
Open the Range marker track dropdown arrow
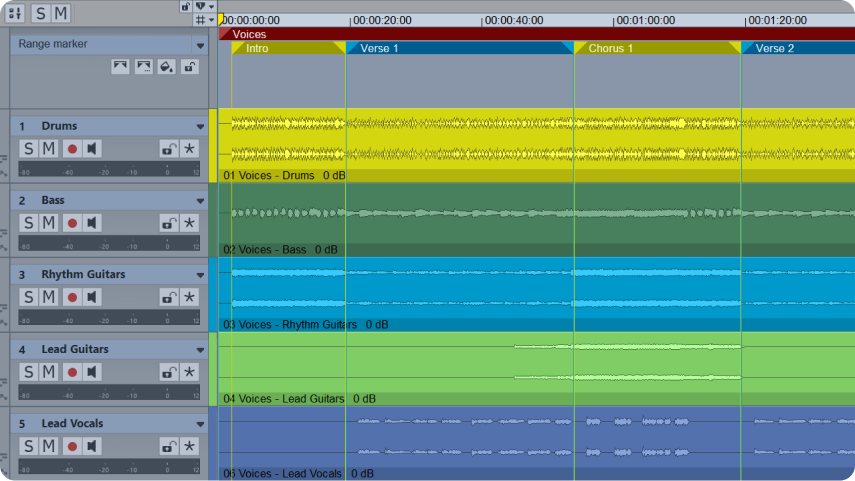click(x=200, y=46)
